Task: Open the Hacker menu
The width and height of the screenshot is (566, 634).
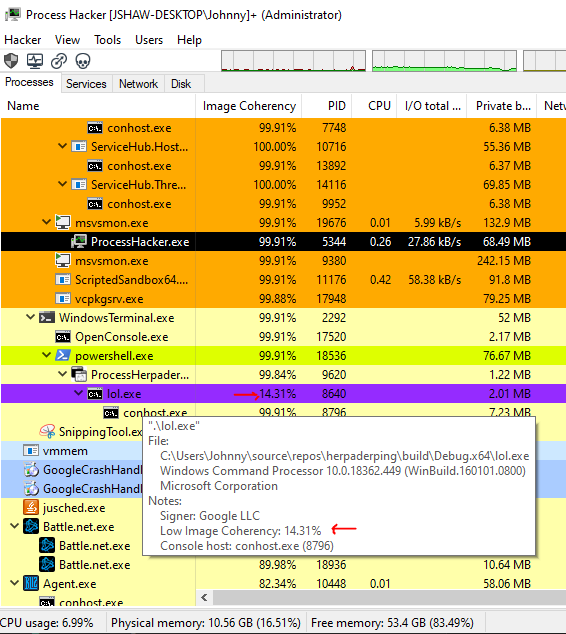Action: (x=23, y=40)
